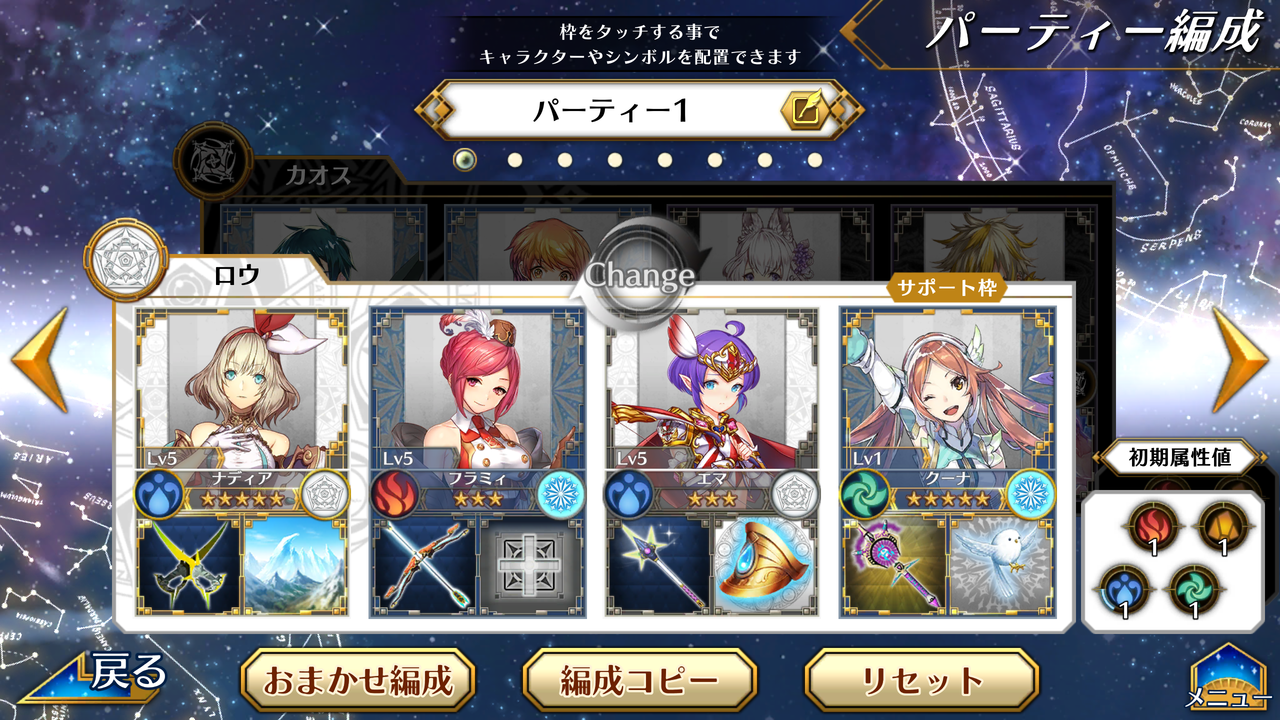Image resolution: width=1280 pixels, height=720 pixels.
Task: Select フラミィ's empty gray symbol slot
Action: coord(530,565)
